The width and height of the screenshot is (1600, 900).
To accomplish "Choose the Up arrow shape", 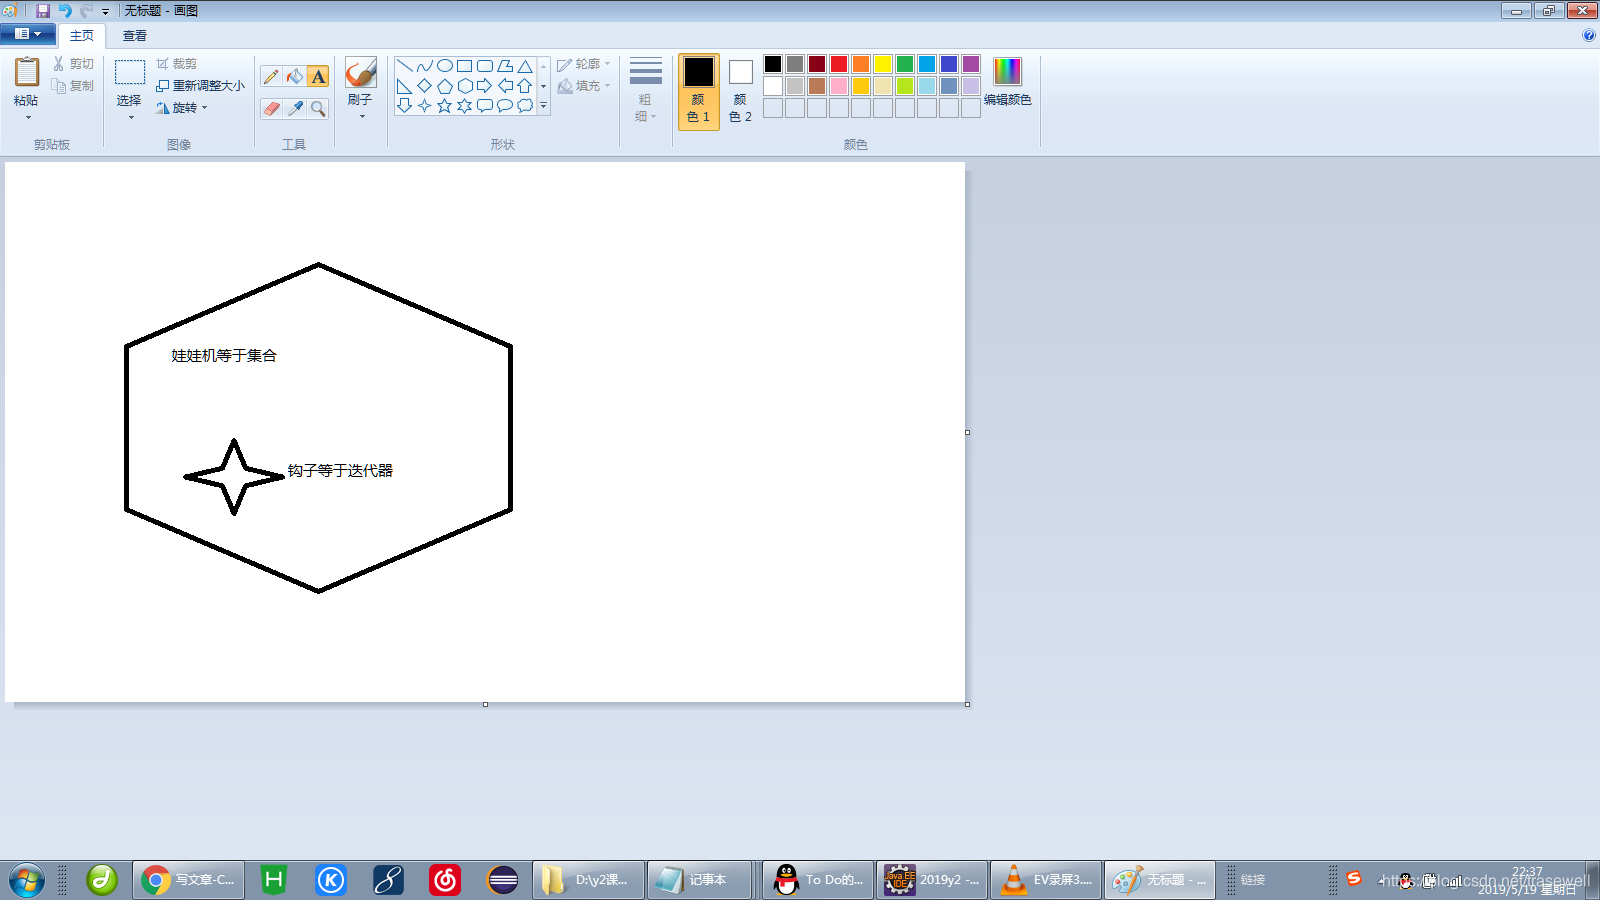I will tap(525, 86).
